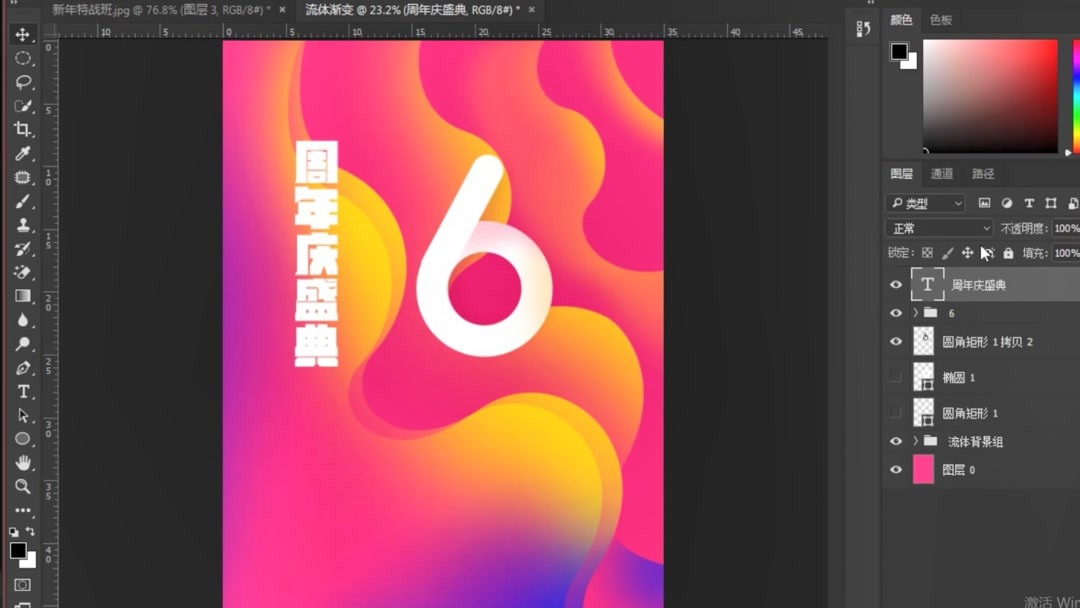Activate the Lasso tool
1080x608 pixels.
tap(22, 82)
